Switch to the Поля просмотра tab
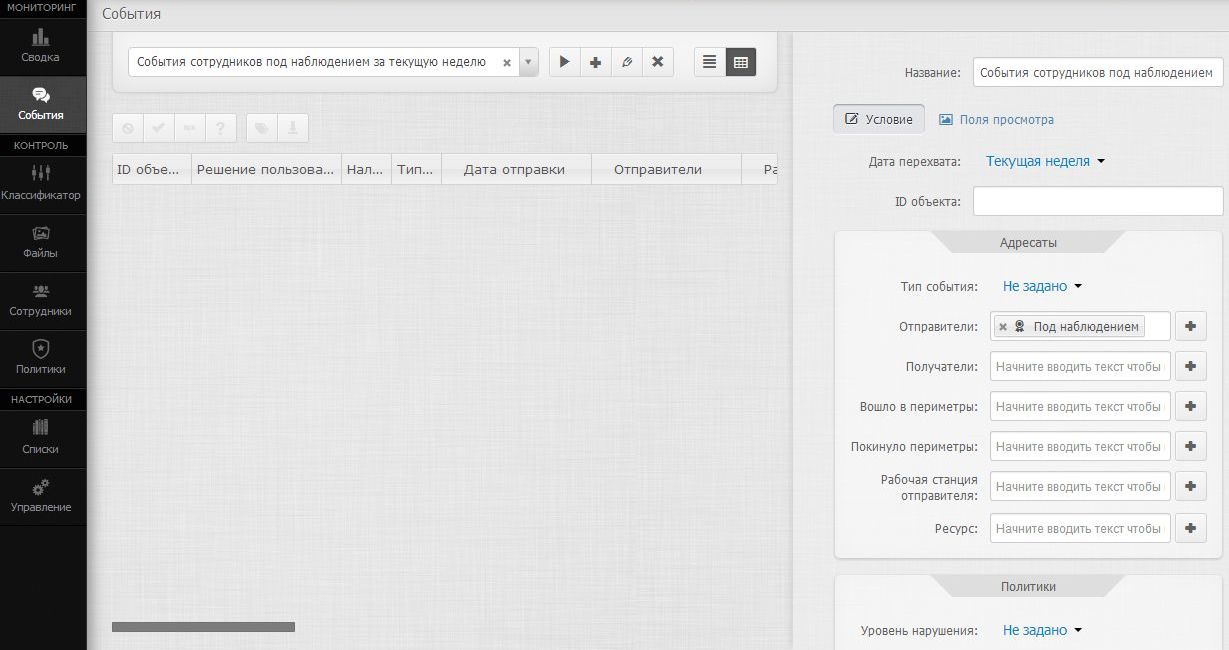Screen dimensions: 1229x650 (x=996, y=119)
